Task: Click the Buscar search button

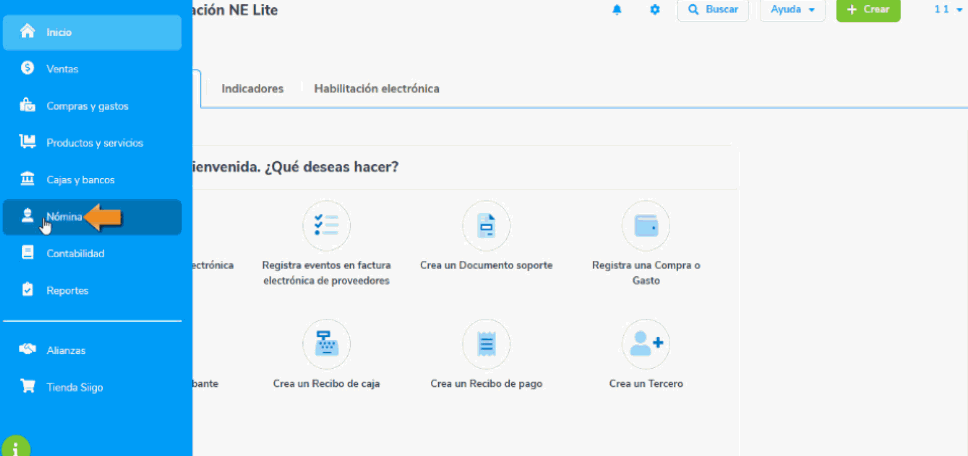Action: [713, 10]
